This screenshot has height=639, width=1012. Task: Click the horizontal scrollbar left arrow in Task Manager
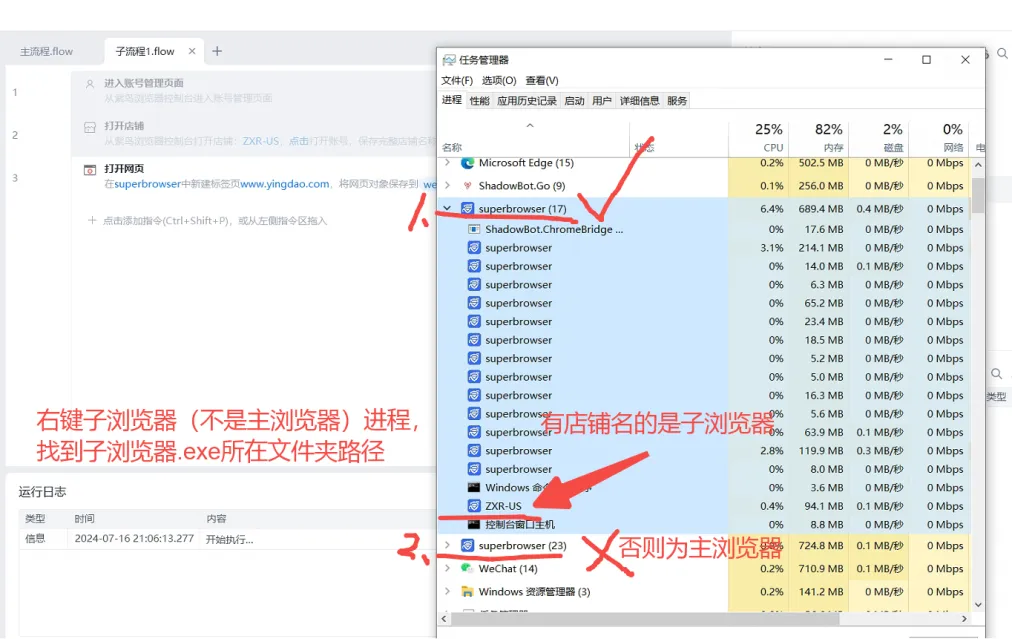click(444, 618)
